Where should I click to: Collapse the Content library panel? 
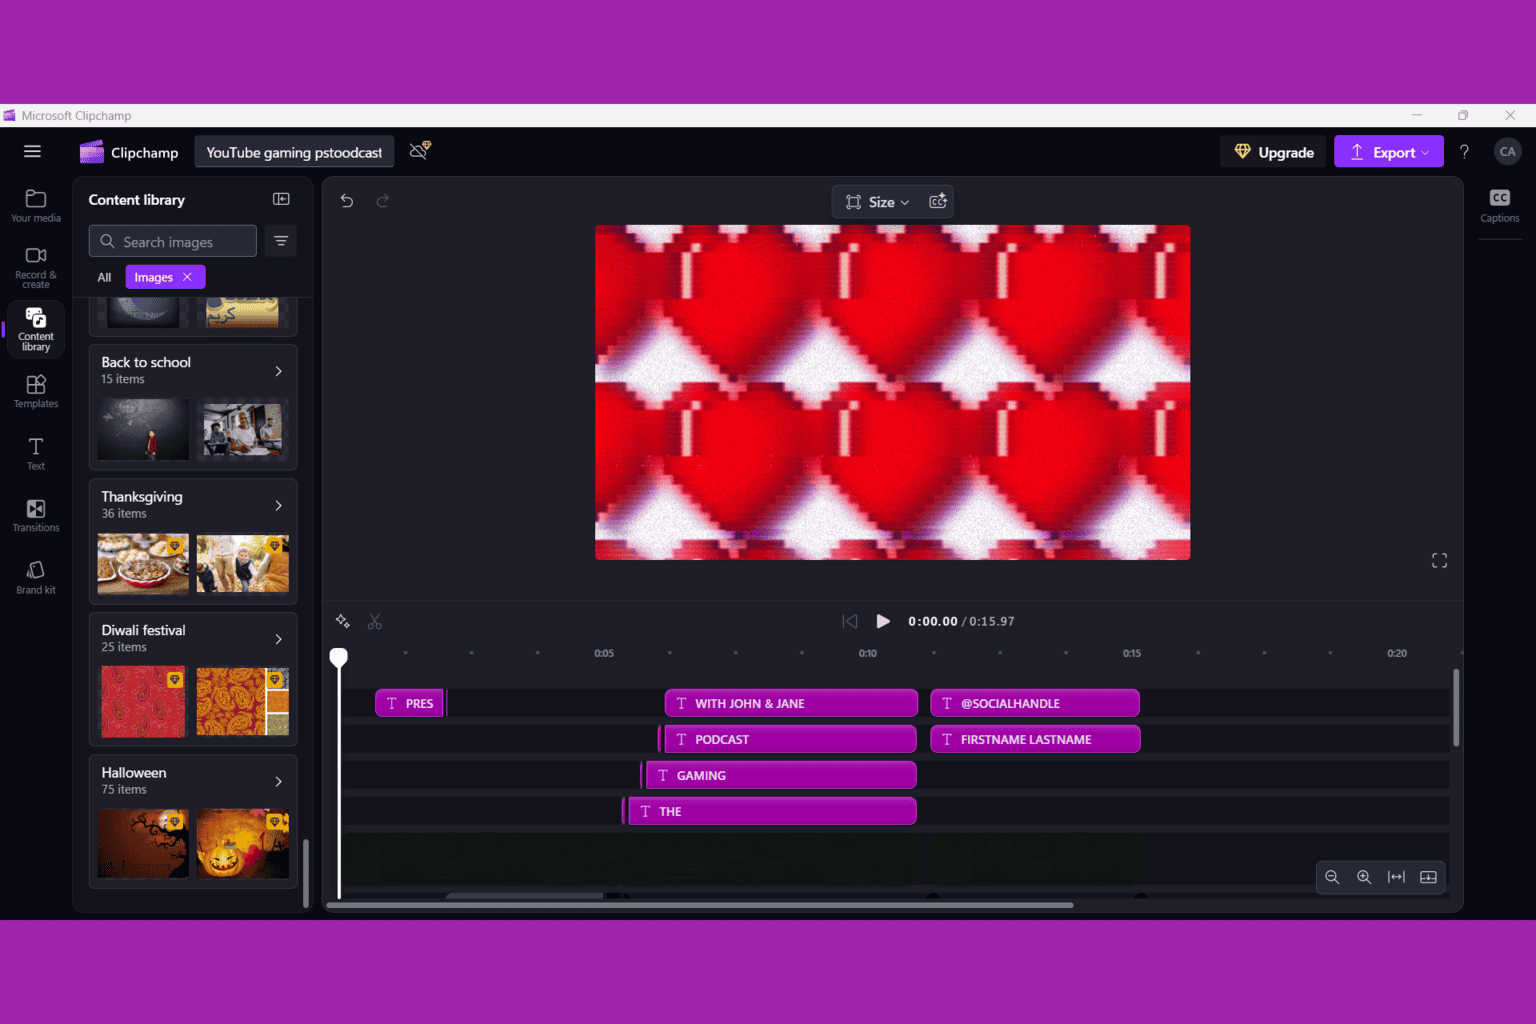click(281, 200)
